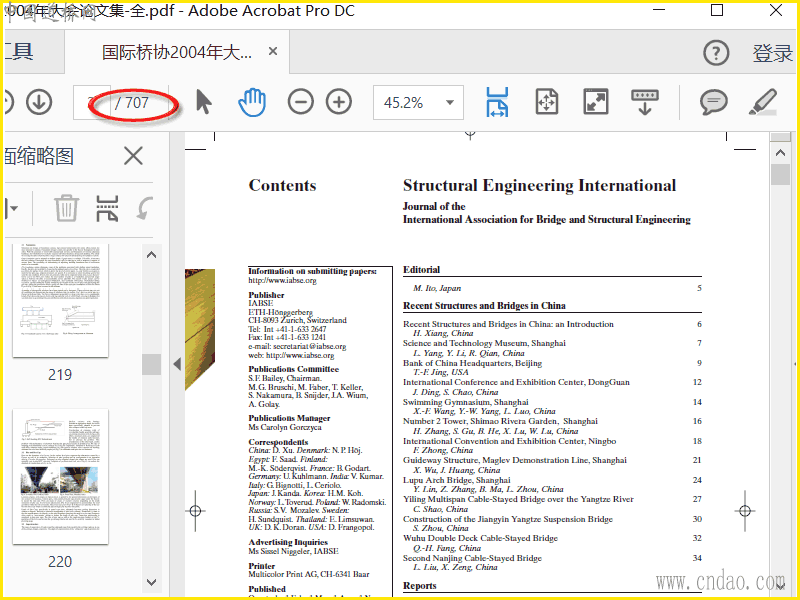The image size is (800, 600).
Task: Click the thumbnail panel scrollbar handle
Action: [x=152, y=364]
